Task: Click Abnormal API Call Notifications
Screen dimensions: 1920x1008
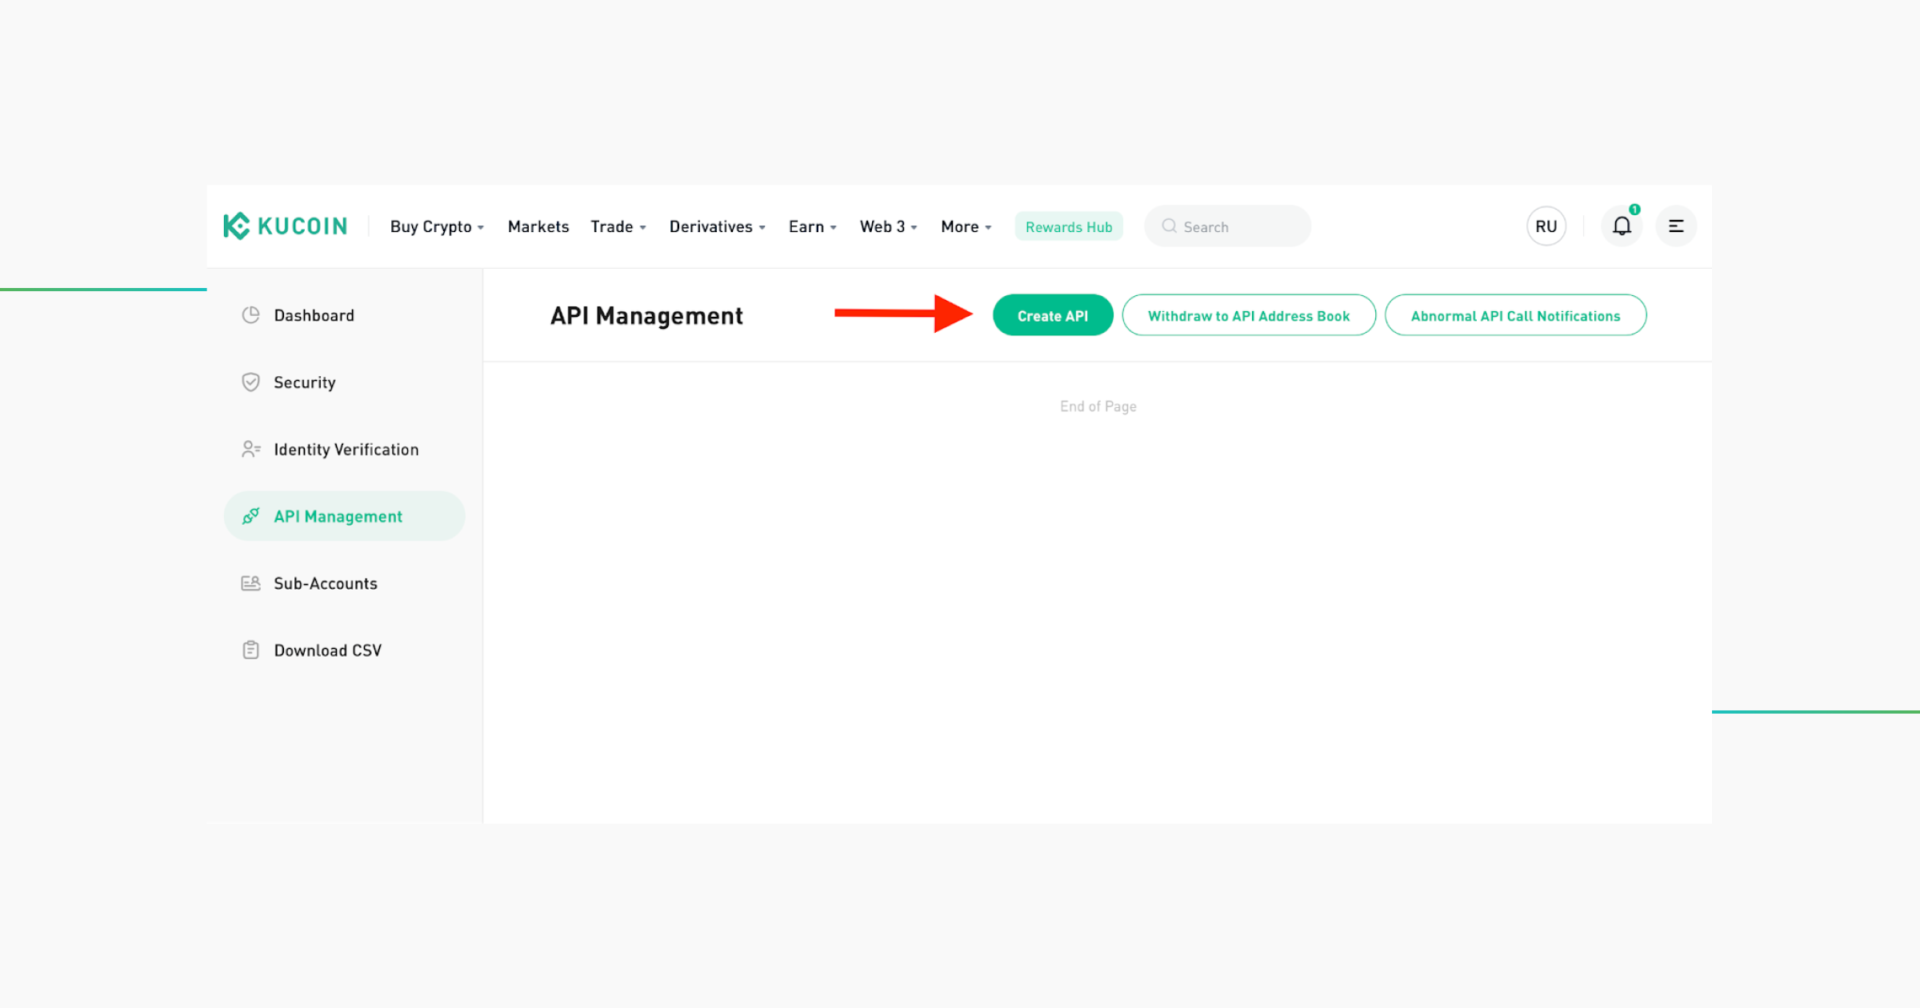Action: click(1515, 314)
